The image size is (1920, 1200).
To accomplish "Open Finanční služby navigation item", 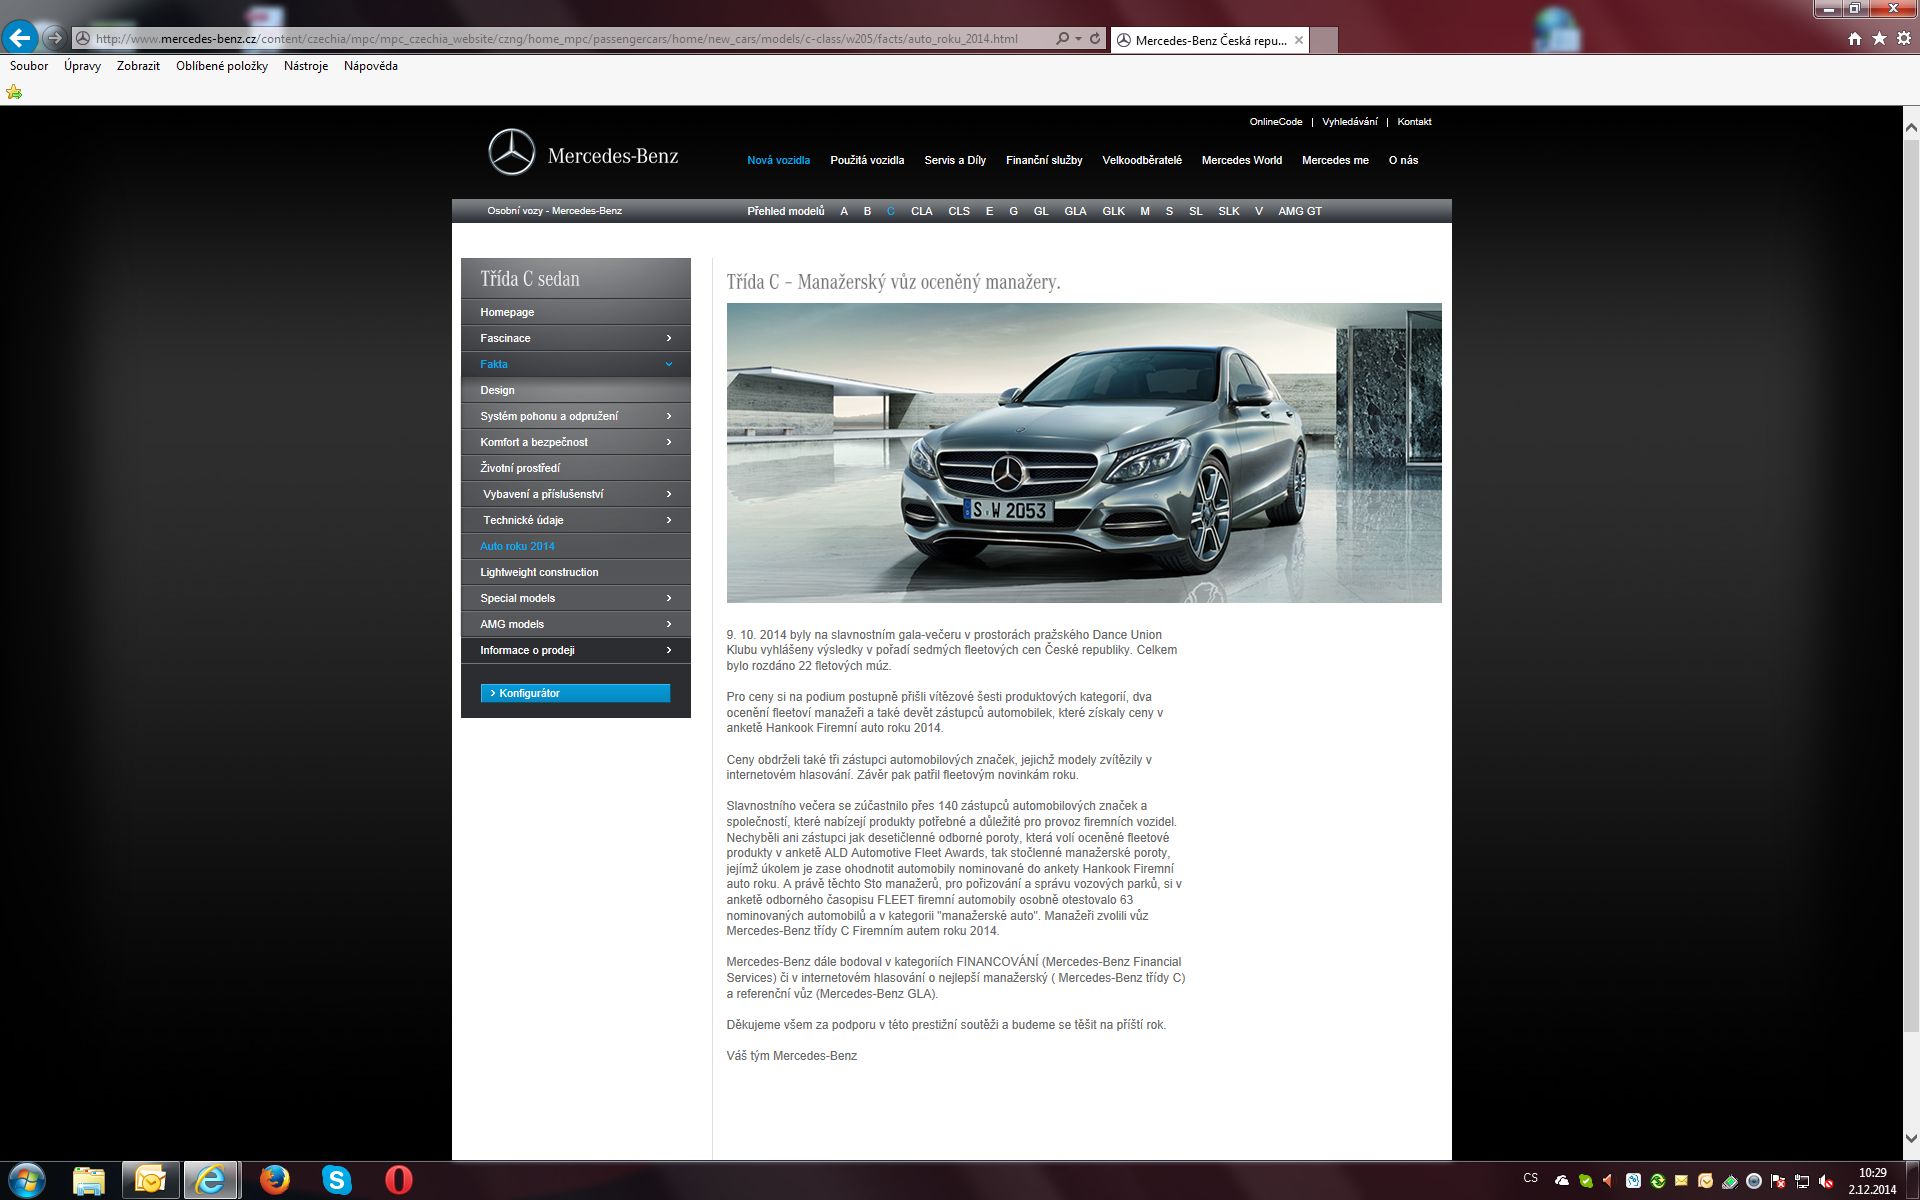I will coord(1044,160).
